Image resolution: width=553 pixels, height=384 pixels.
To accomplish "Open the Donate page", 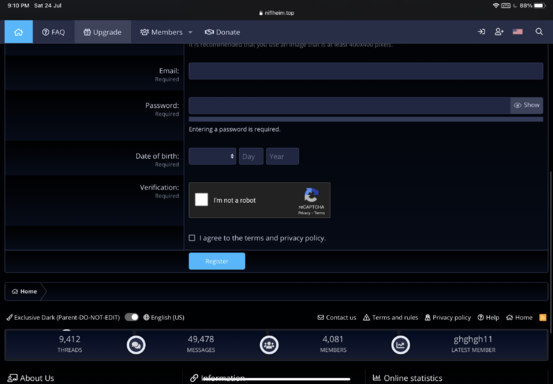I will (x=223, y=32).
